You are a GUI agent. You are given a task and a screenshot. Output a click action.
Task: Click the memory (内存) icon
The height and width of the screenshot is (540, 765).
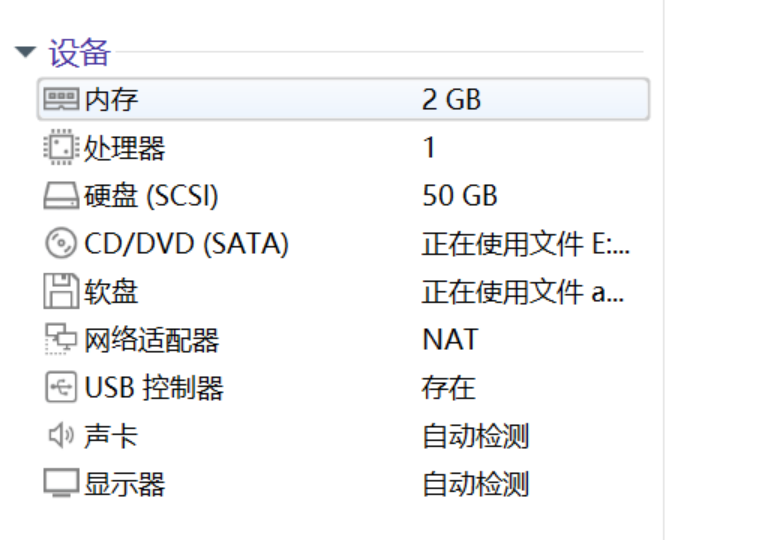62,100
